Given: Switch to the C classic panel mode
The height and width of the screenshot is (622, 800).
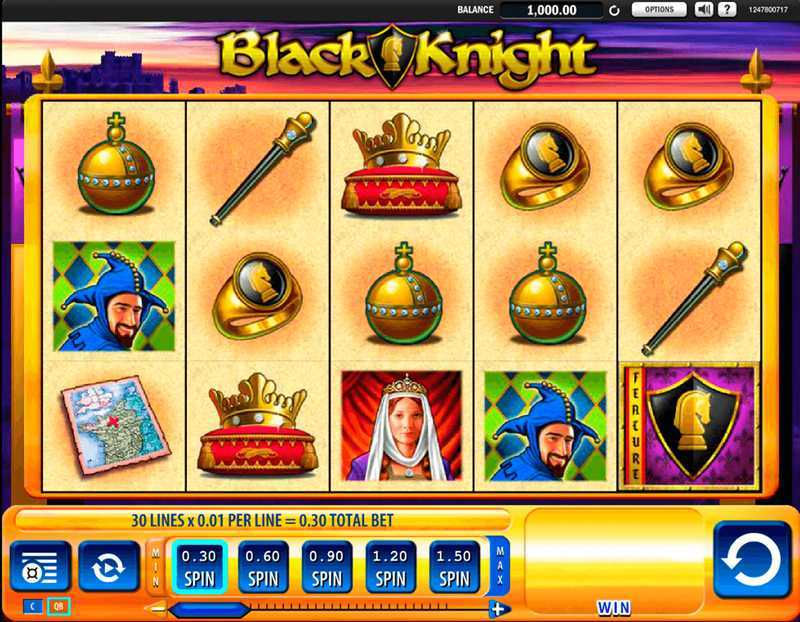Looking at the screenshot, I should click(x=33, y=607).
